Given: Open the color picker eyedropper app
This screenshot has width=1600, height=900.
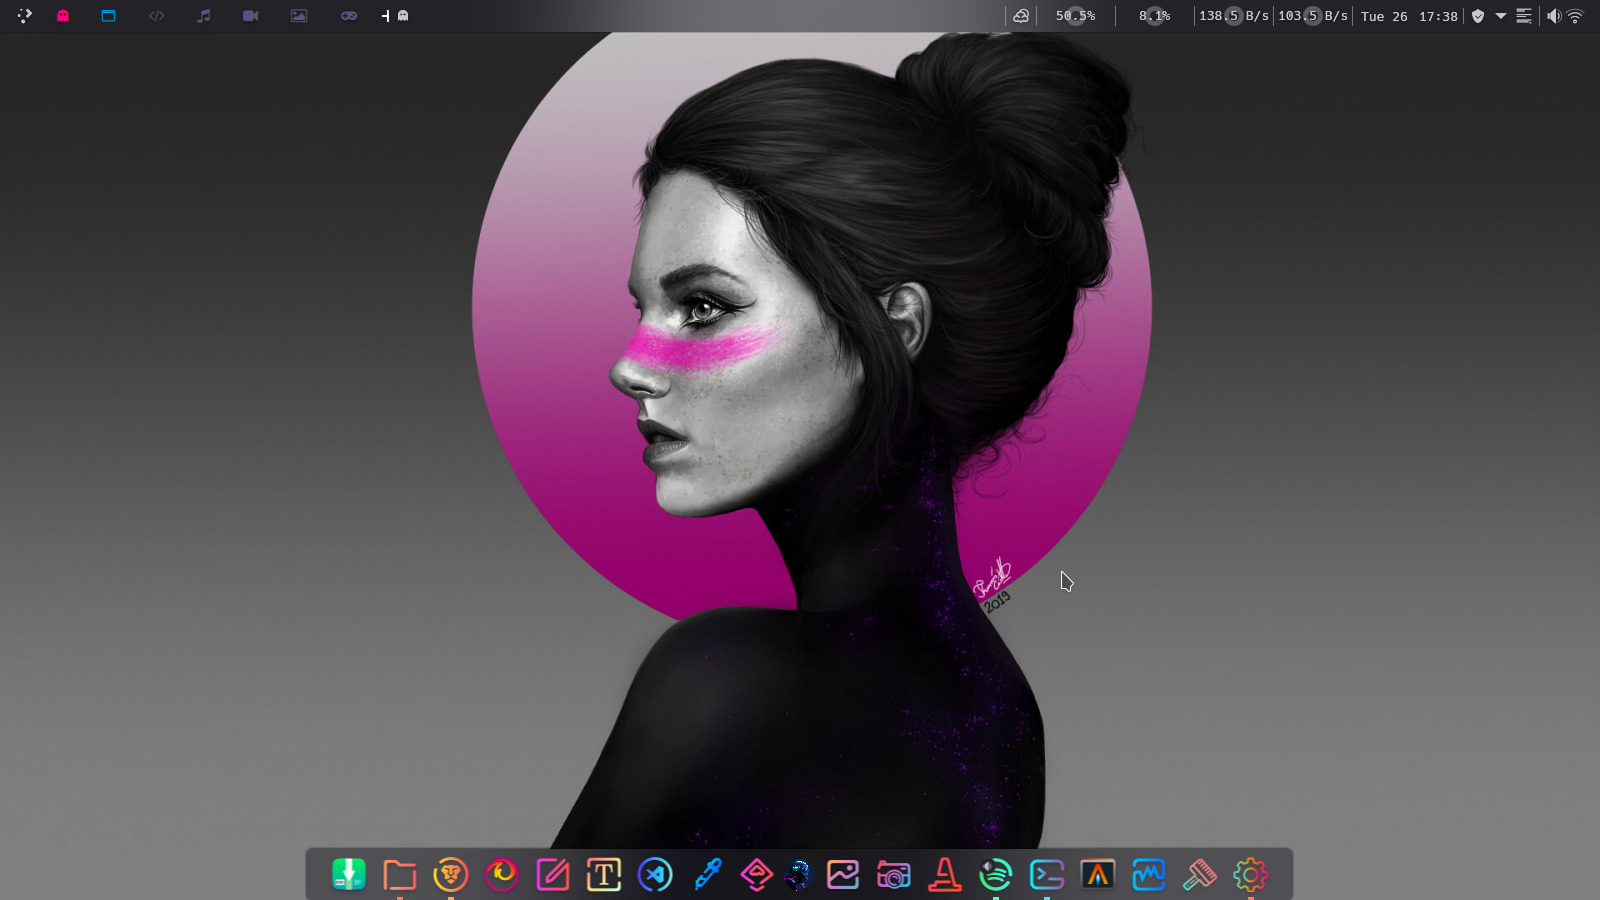Looking at the screenshot, I should [x=706, y=875].
